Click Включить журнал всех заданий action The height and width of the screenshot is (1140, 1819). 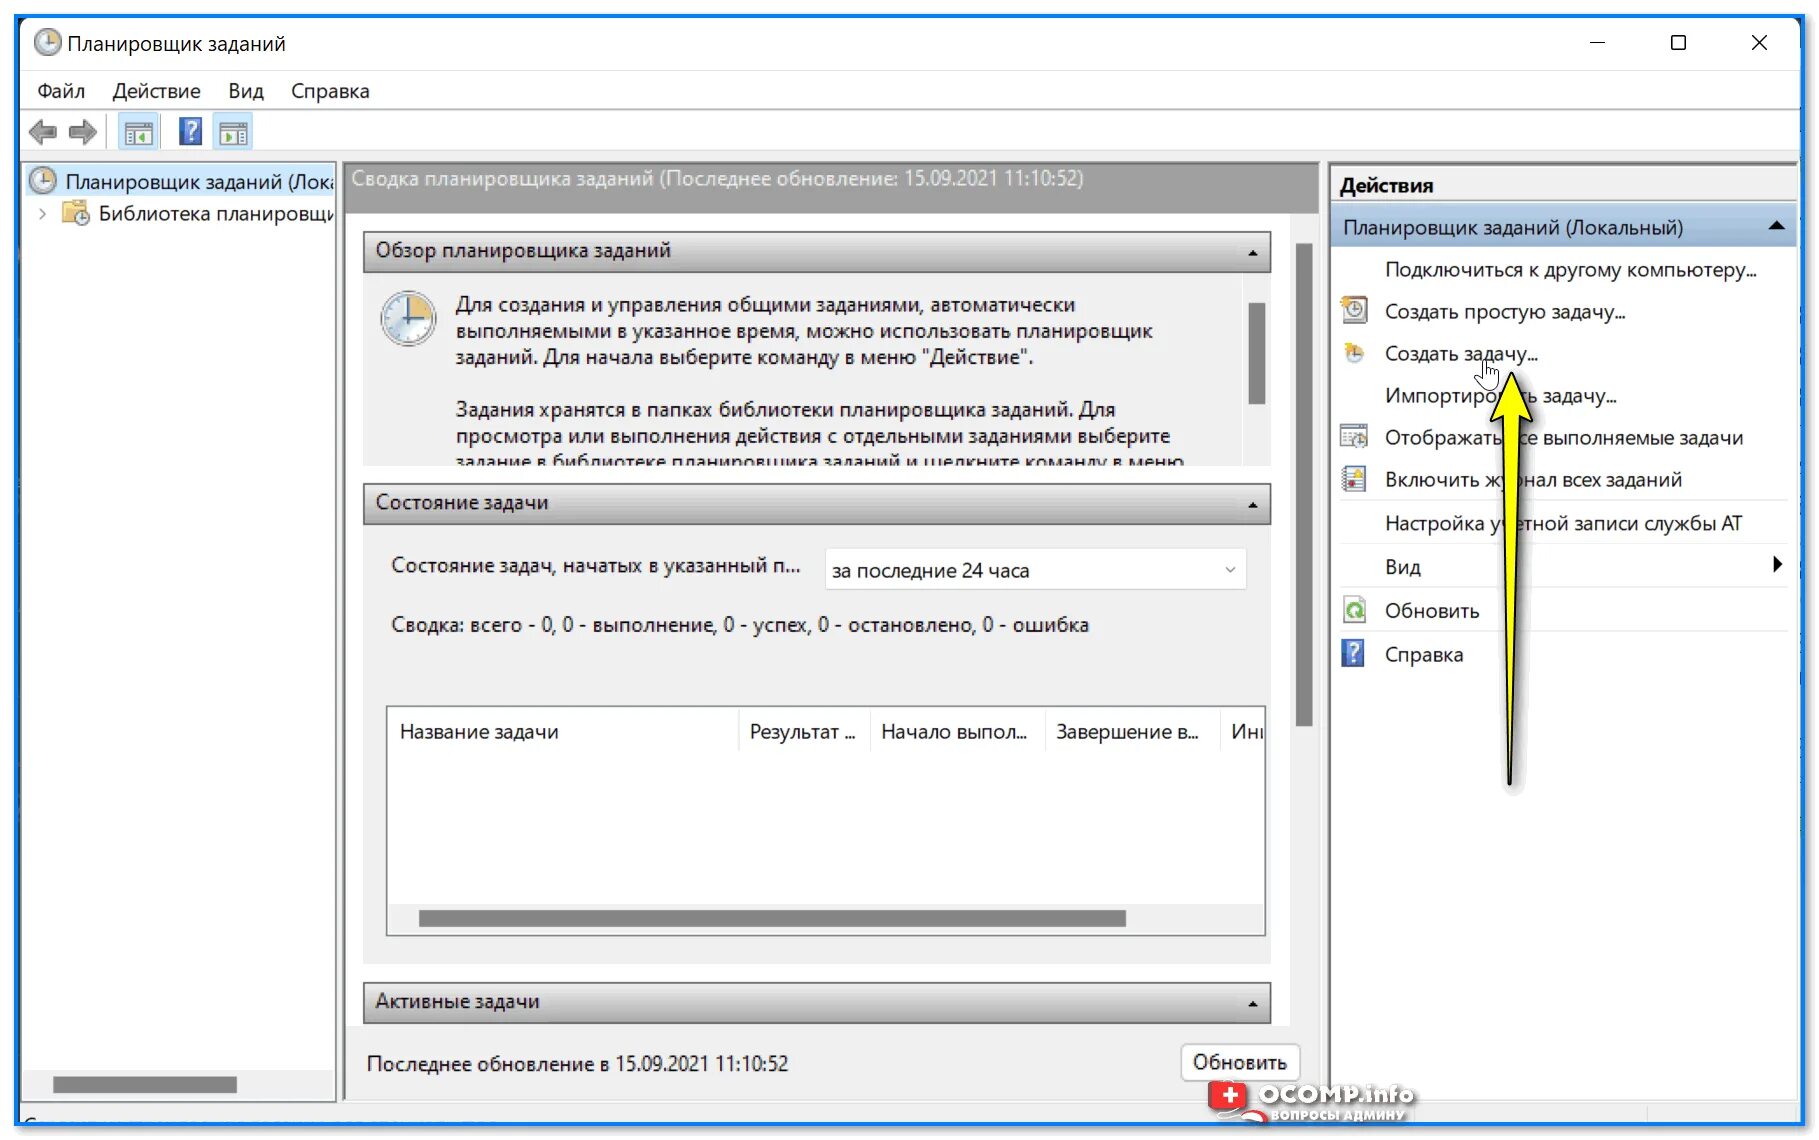1533,480
